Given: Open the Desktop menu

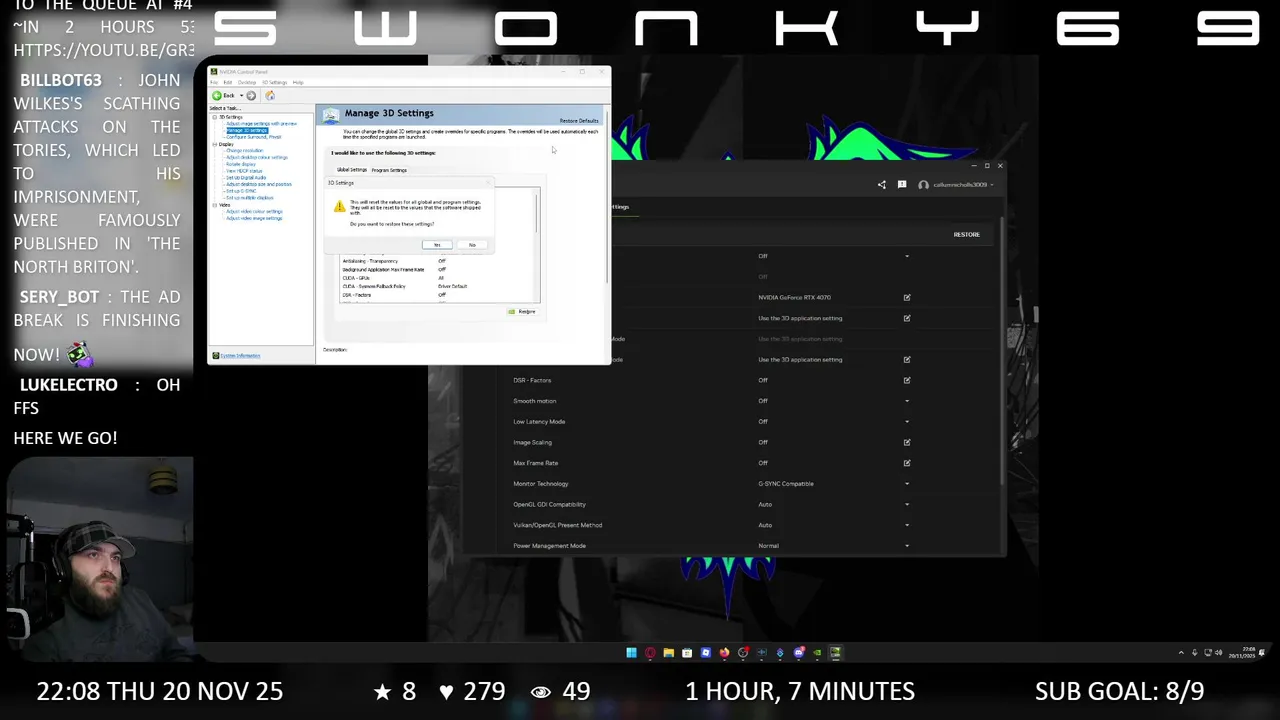Looking at the screenshot, I should (x=247, y=82).
